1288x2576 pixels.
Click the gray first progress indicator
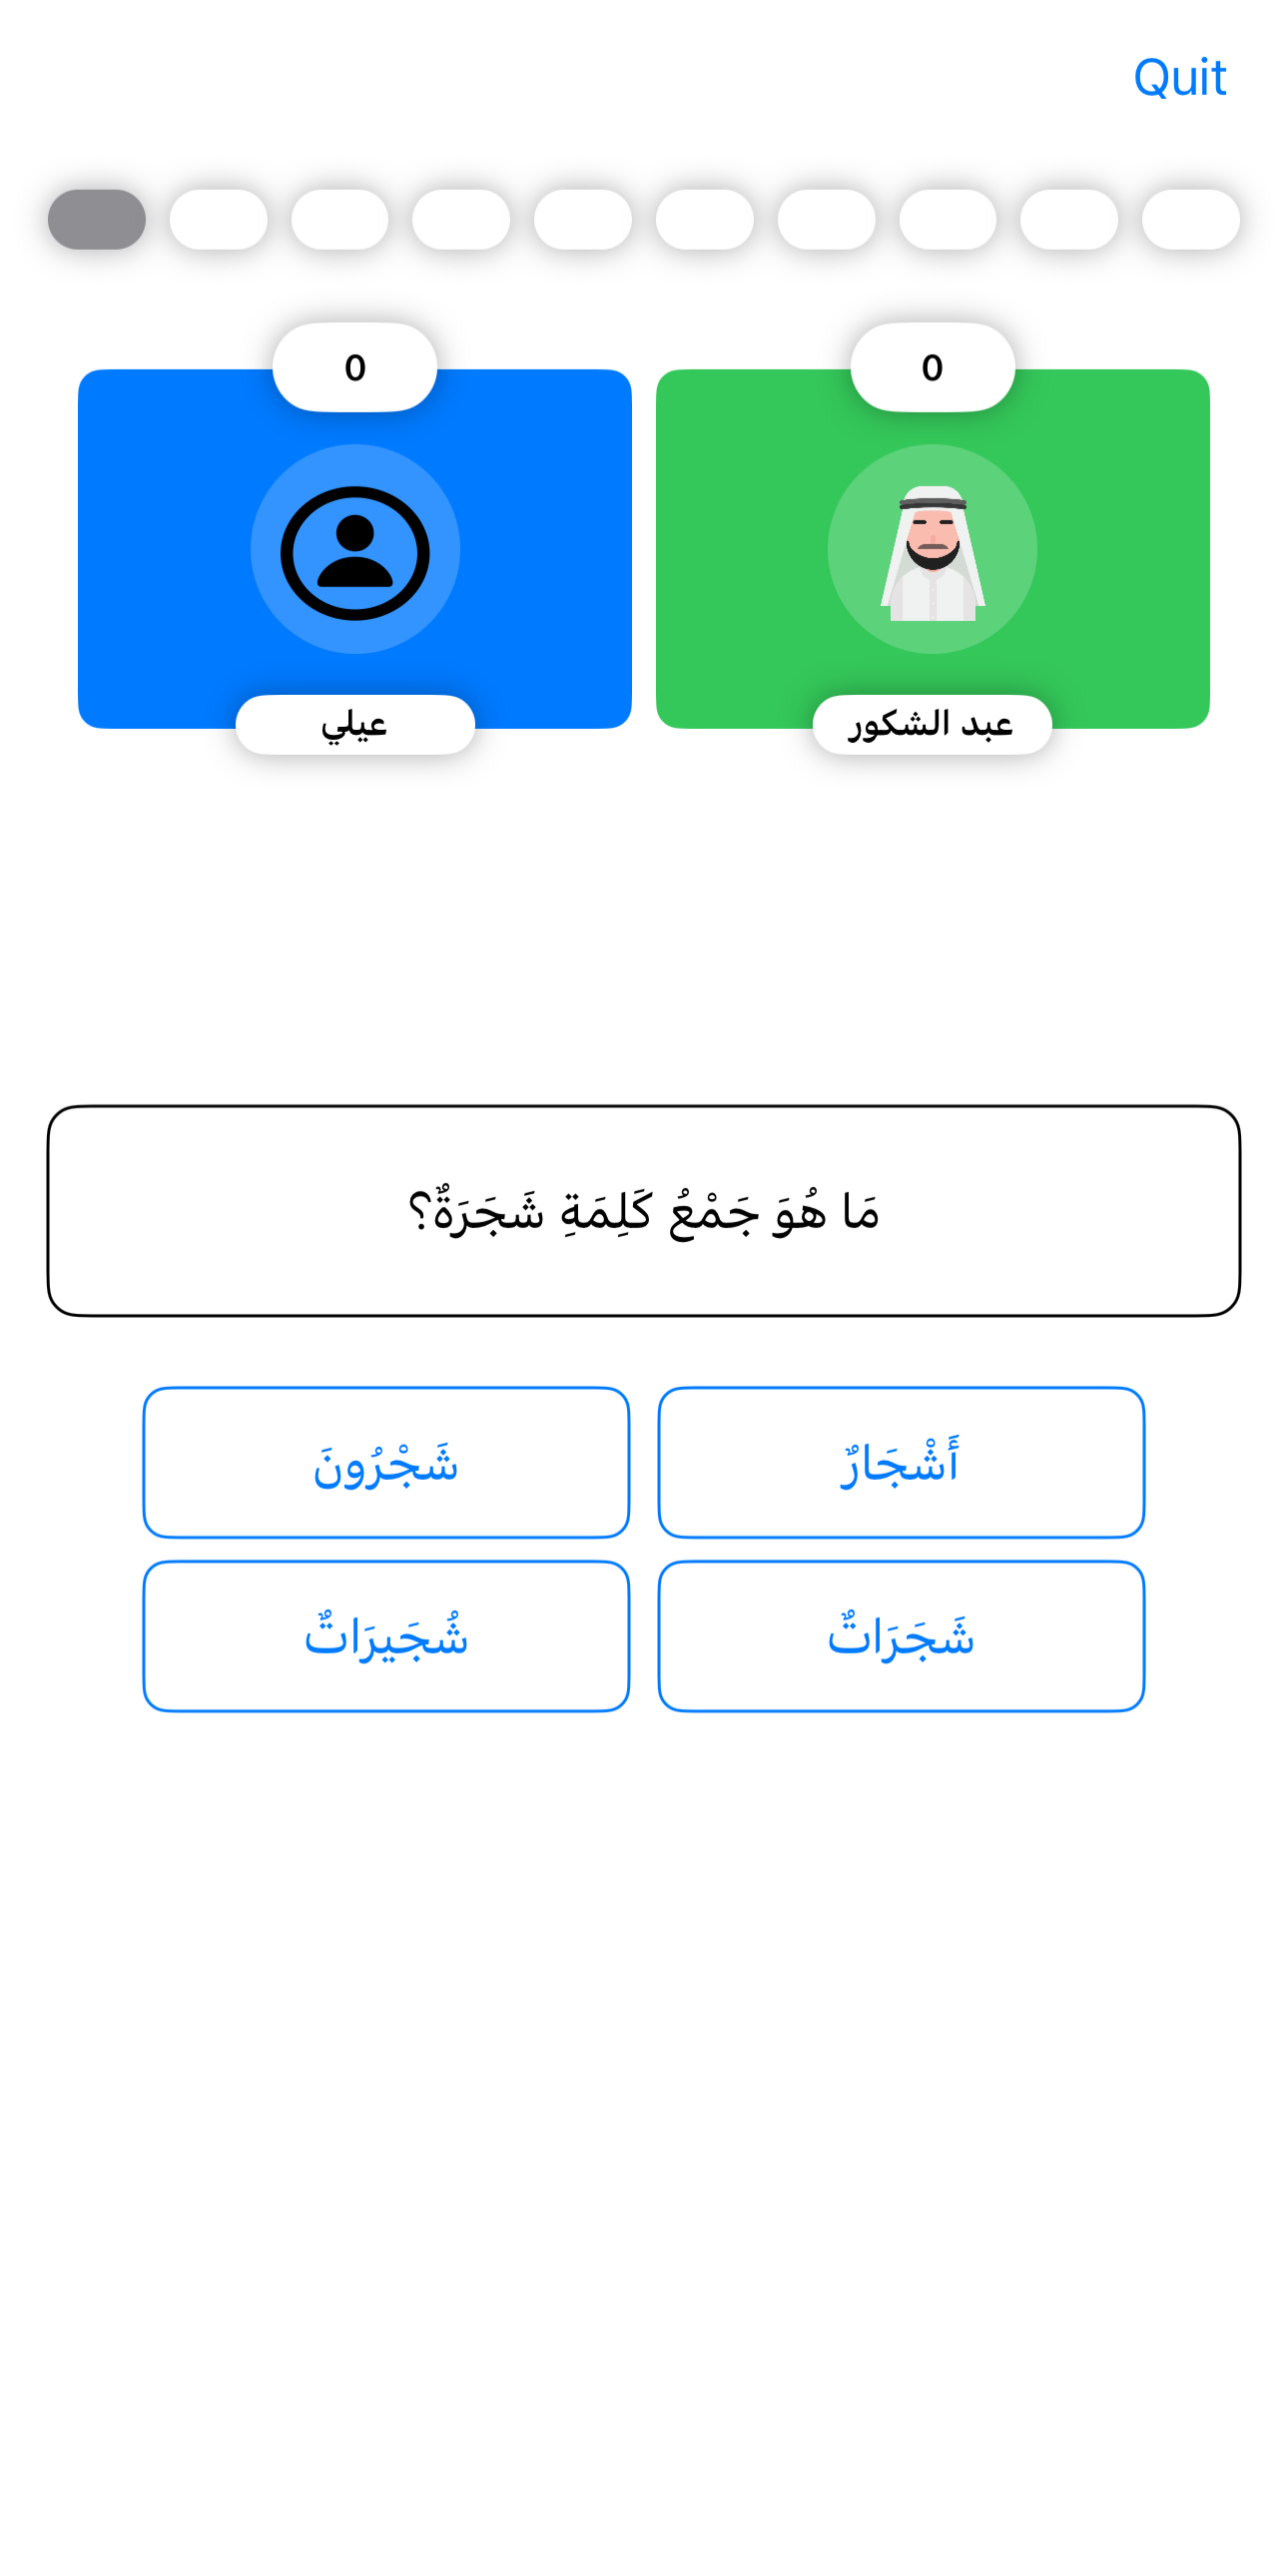(x=97, y=219)
